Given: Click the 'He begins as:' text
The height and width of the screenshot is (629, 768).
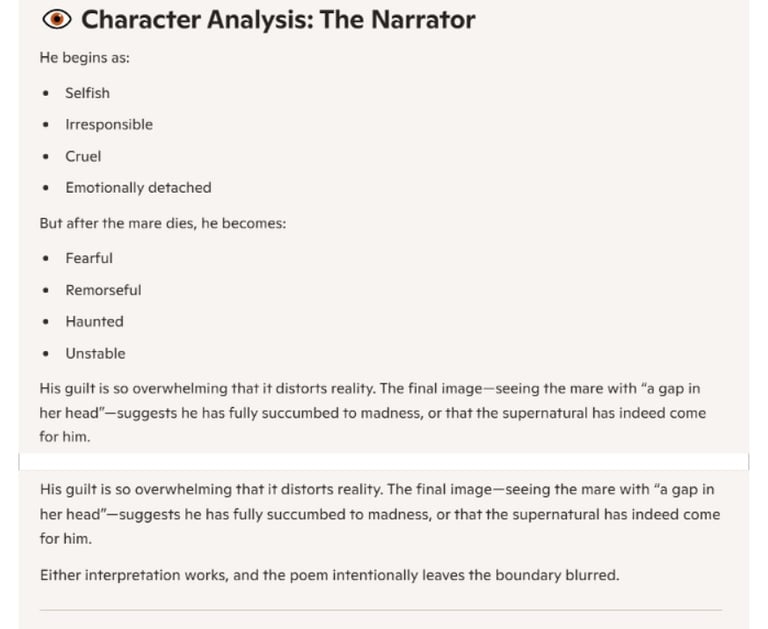Looking at the screenshot, I should [85, 58].
